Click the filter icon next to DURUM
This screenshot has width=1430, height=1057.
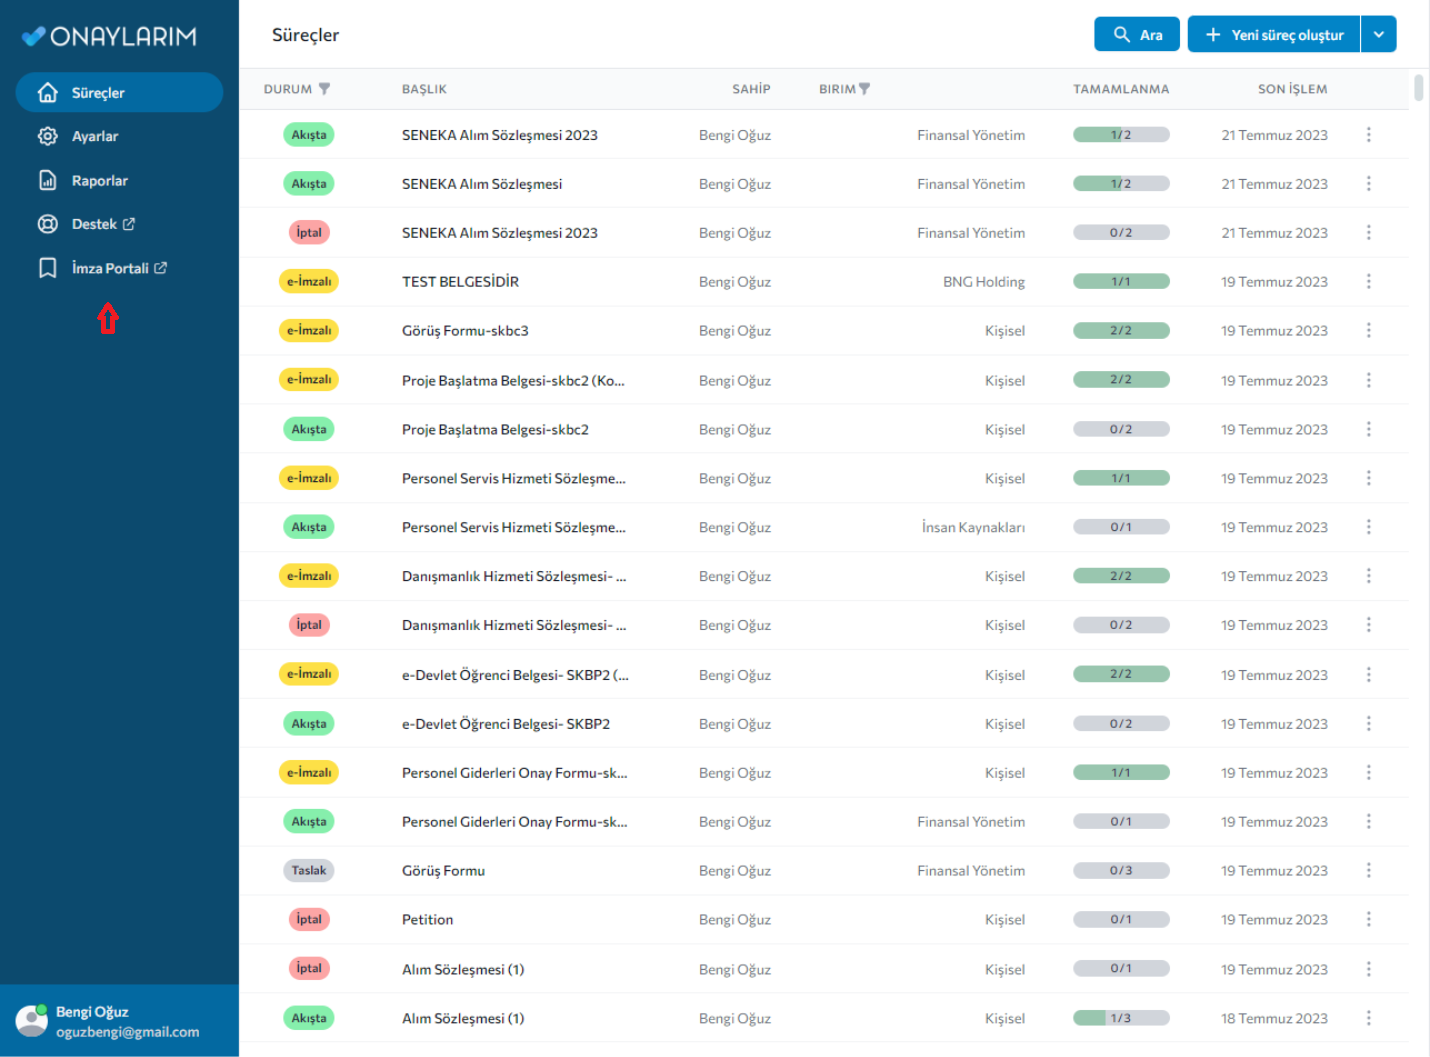324,89
